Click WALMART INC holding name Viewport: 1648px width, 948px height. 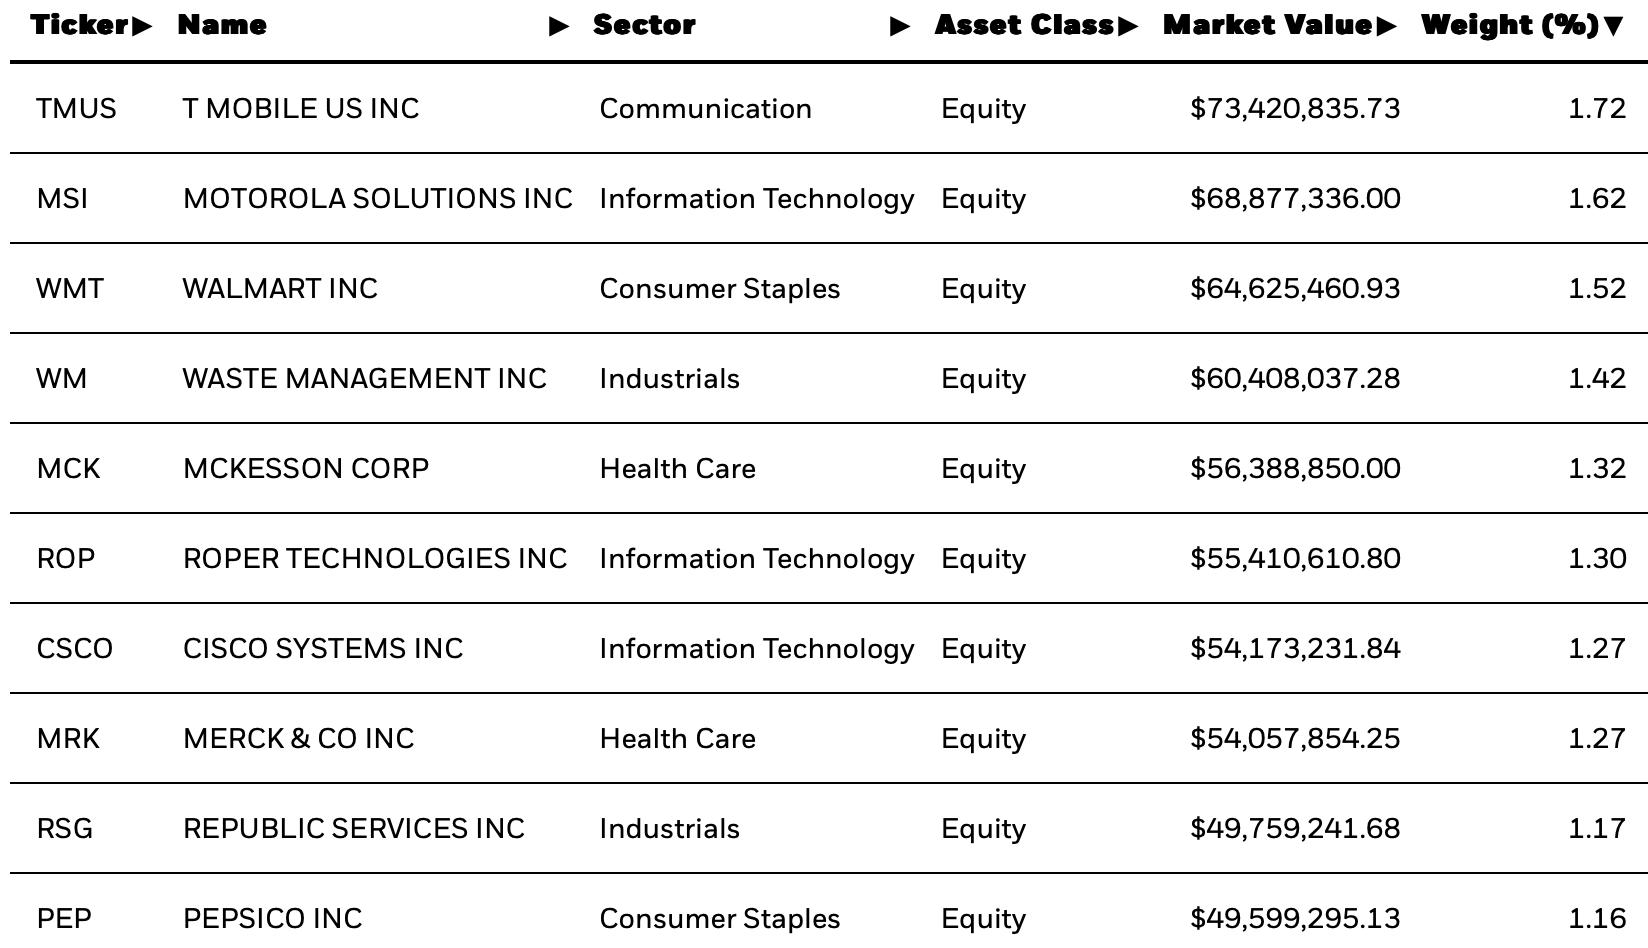(280, 288)
